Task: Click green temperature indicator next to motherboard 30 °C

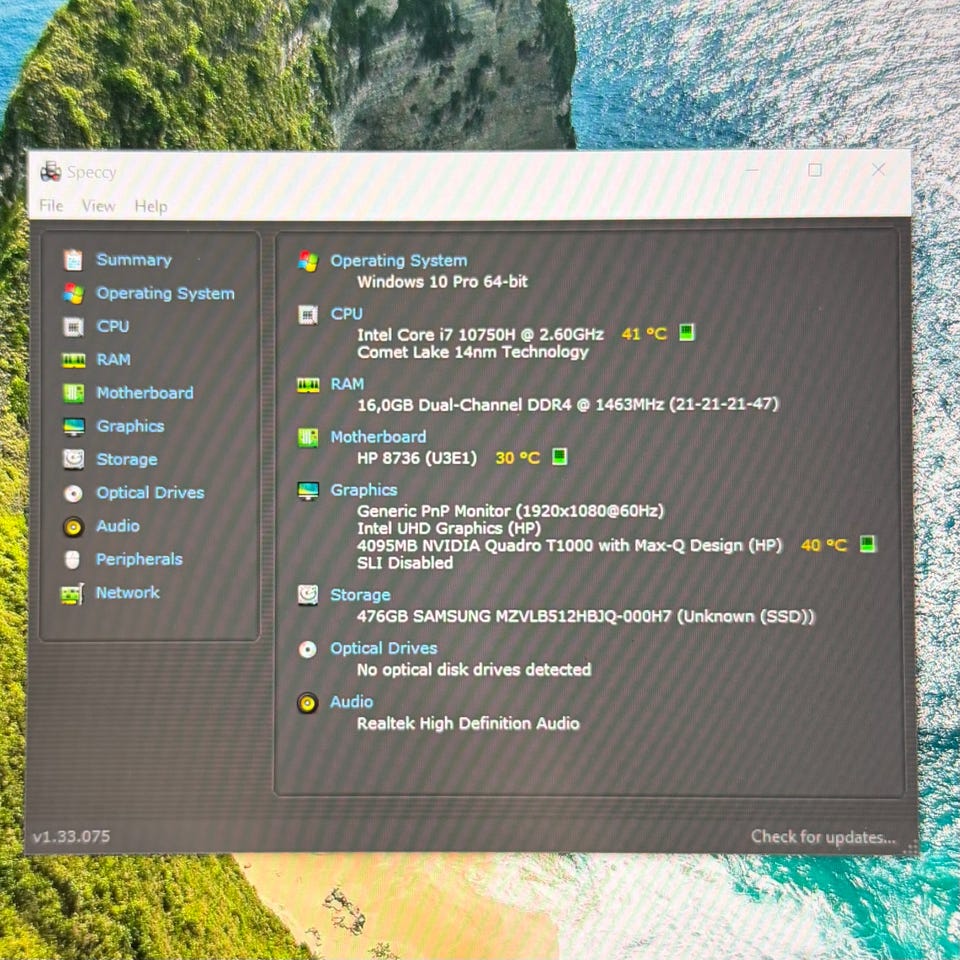Action: pos(560,457)
